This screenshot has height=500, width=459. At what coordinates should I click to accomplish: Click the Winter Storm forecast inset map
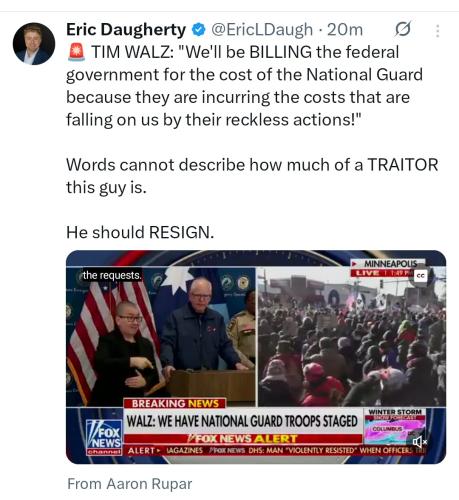pos(395,426)
